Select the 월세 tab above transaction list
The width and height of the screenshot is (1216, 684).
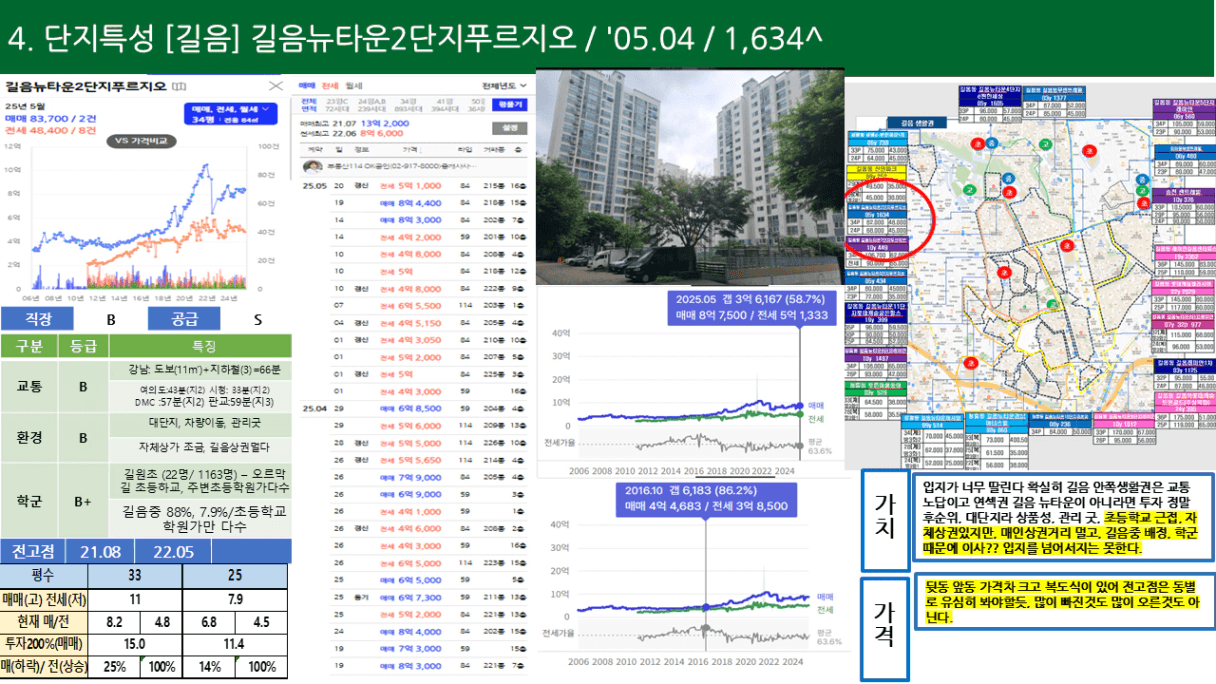pyautogui.click(x=354, y=87)
